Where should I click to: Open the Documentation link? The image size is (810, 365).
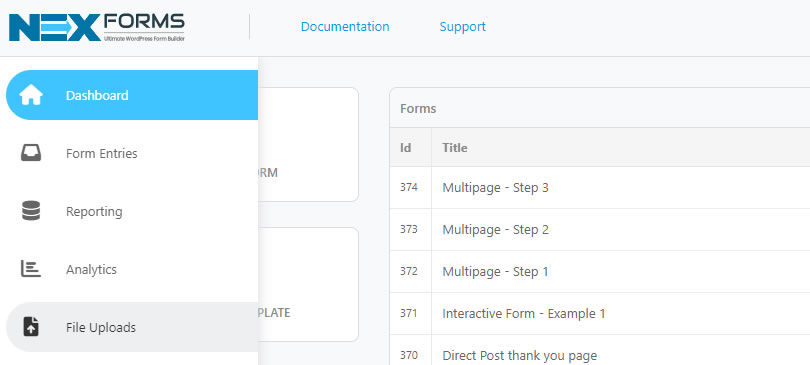345,26
